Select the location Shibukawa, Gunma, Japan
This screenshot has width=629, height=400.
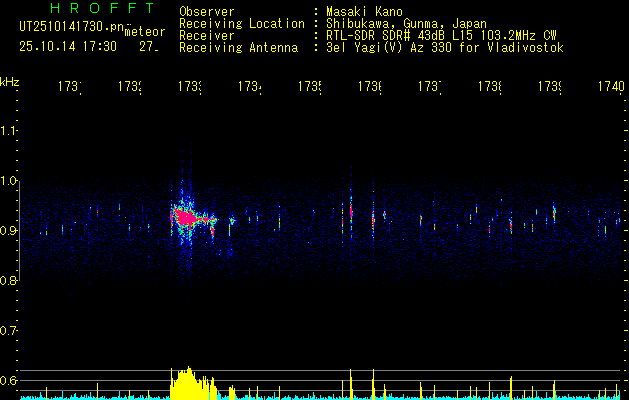pos(406,24)
